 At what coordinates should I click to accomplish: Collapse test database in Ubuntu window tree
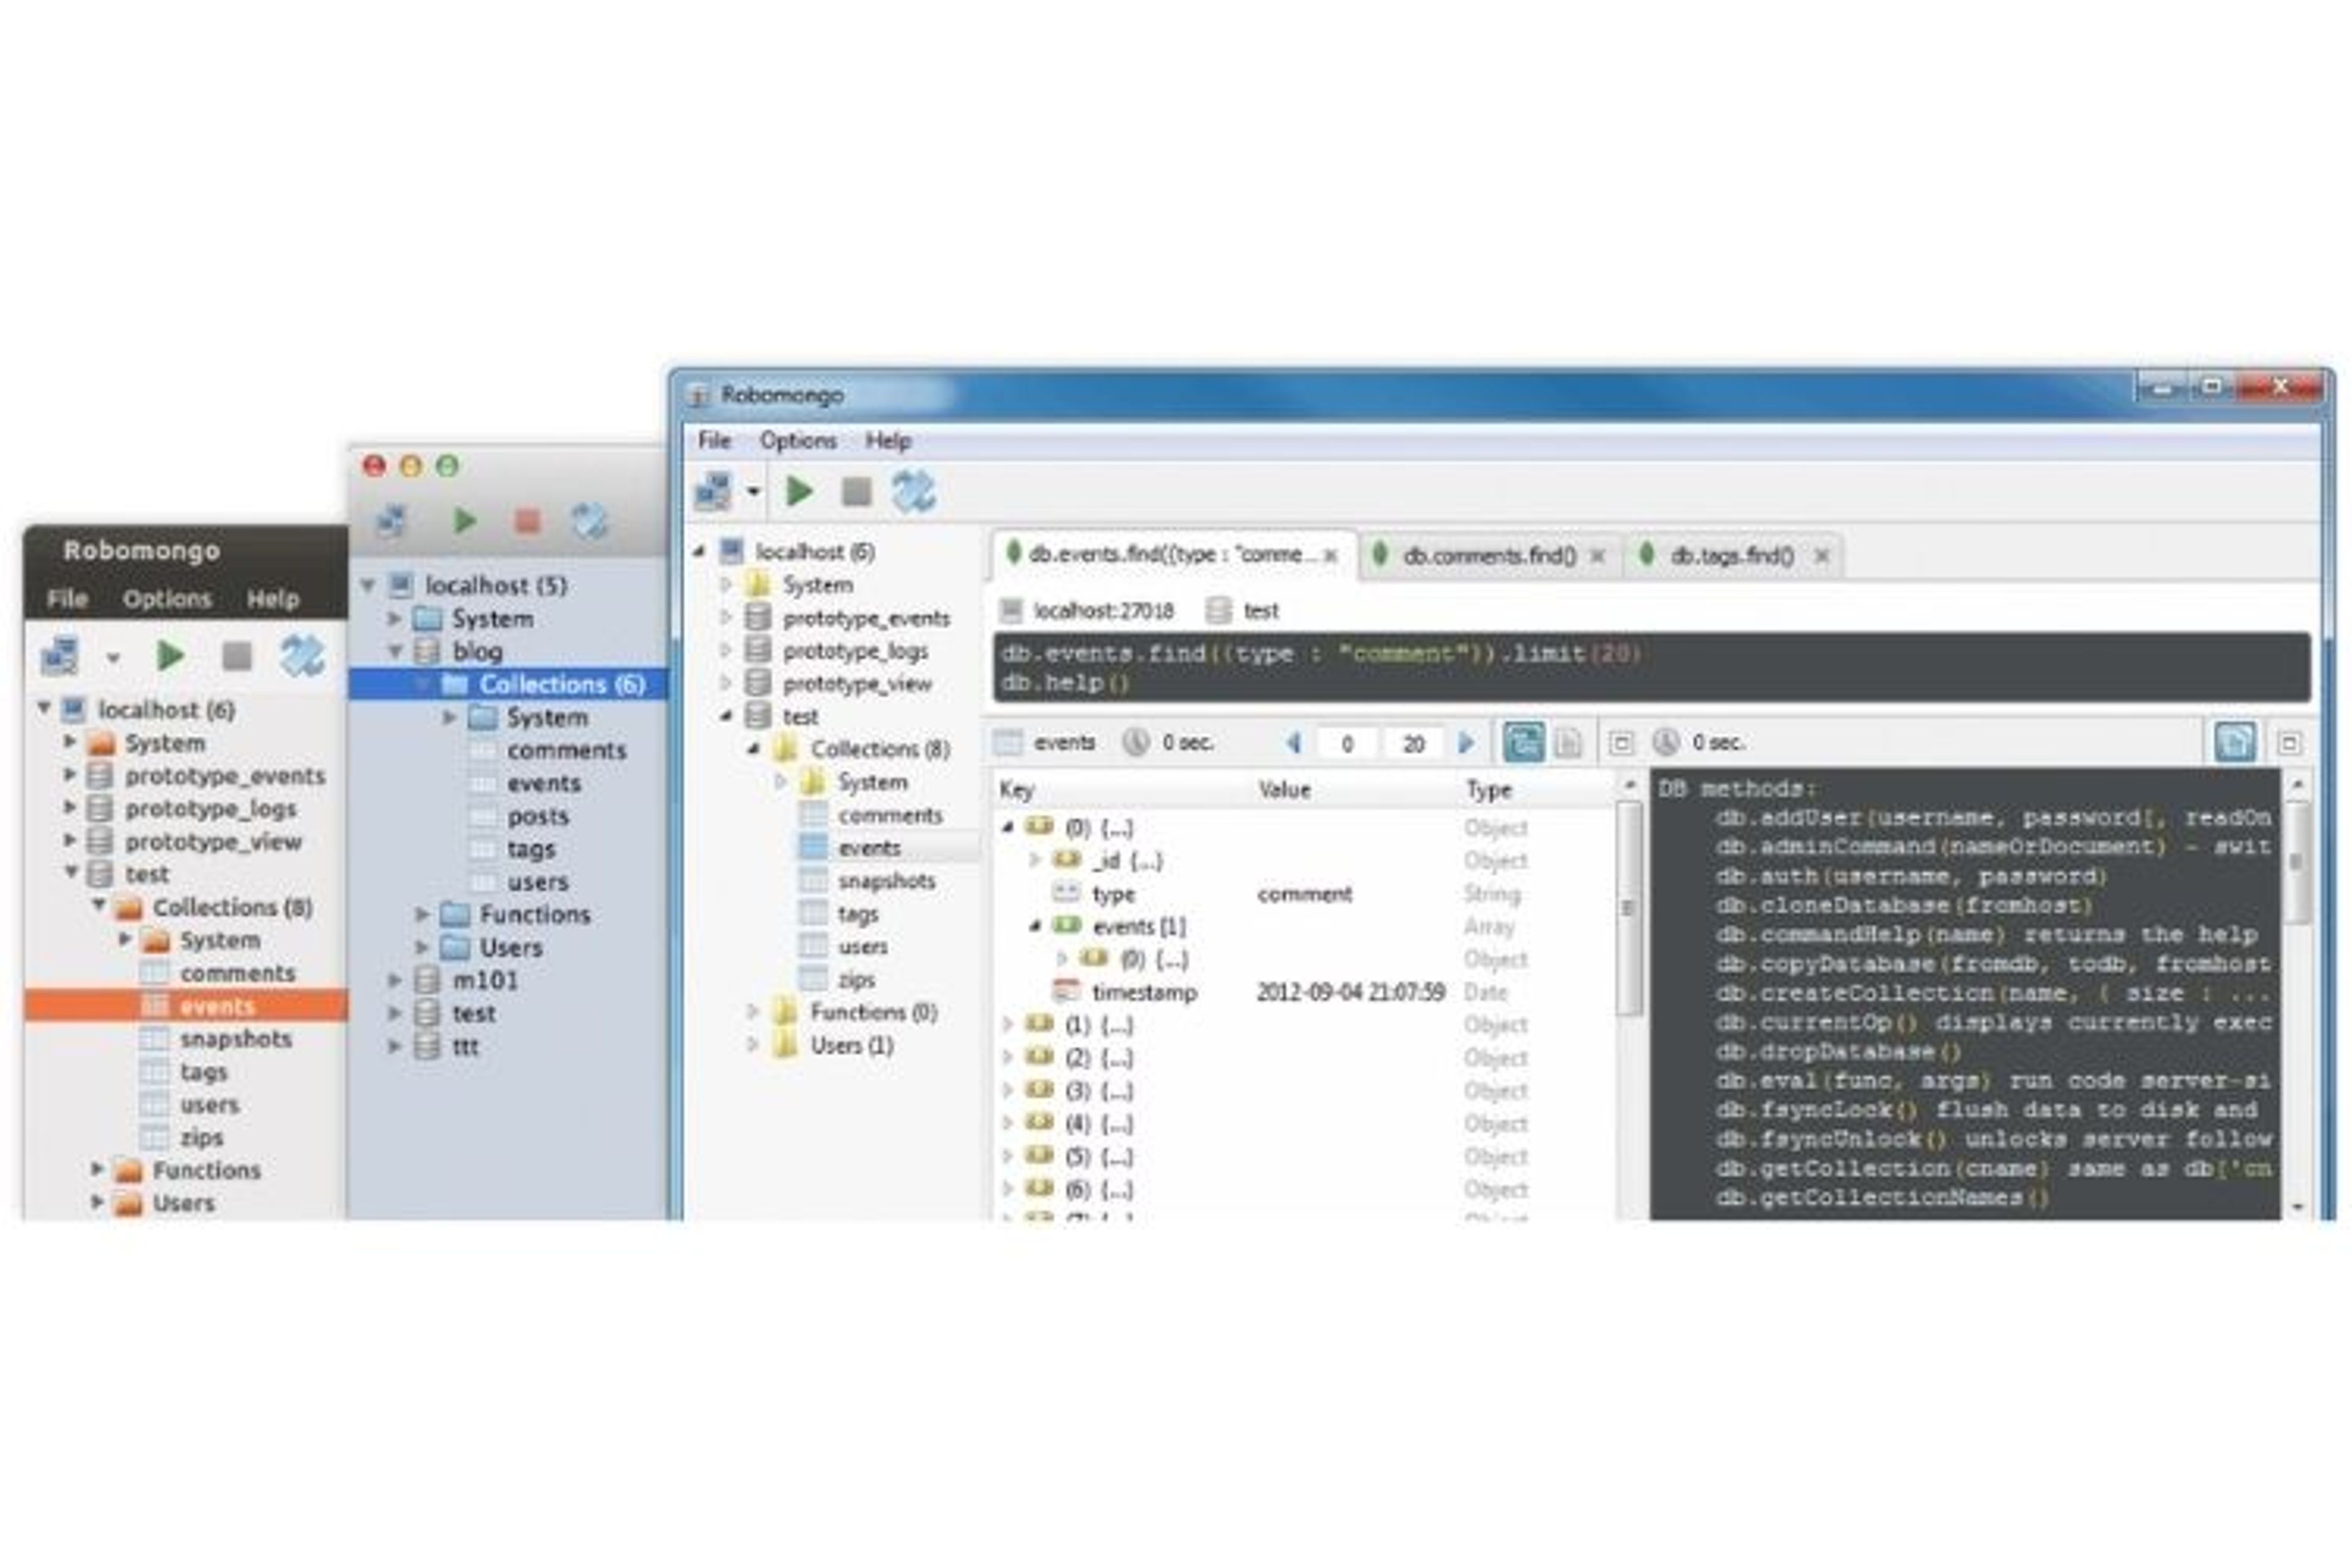71,872
